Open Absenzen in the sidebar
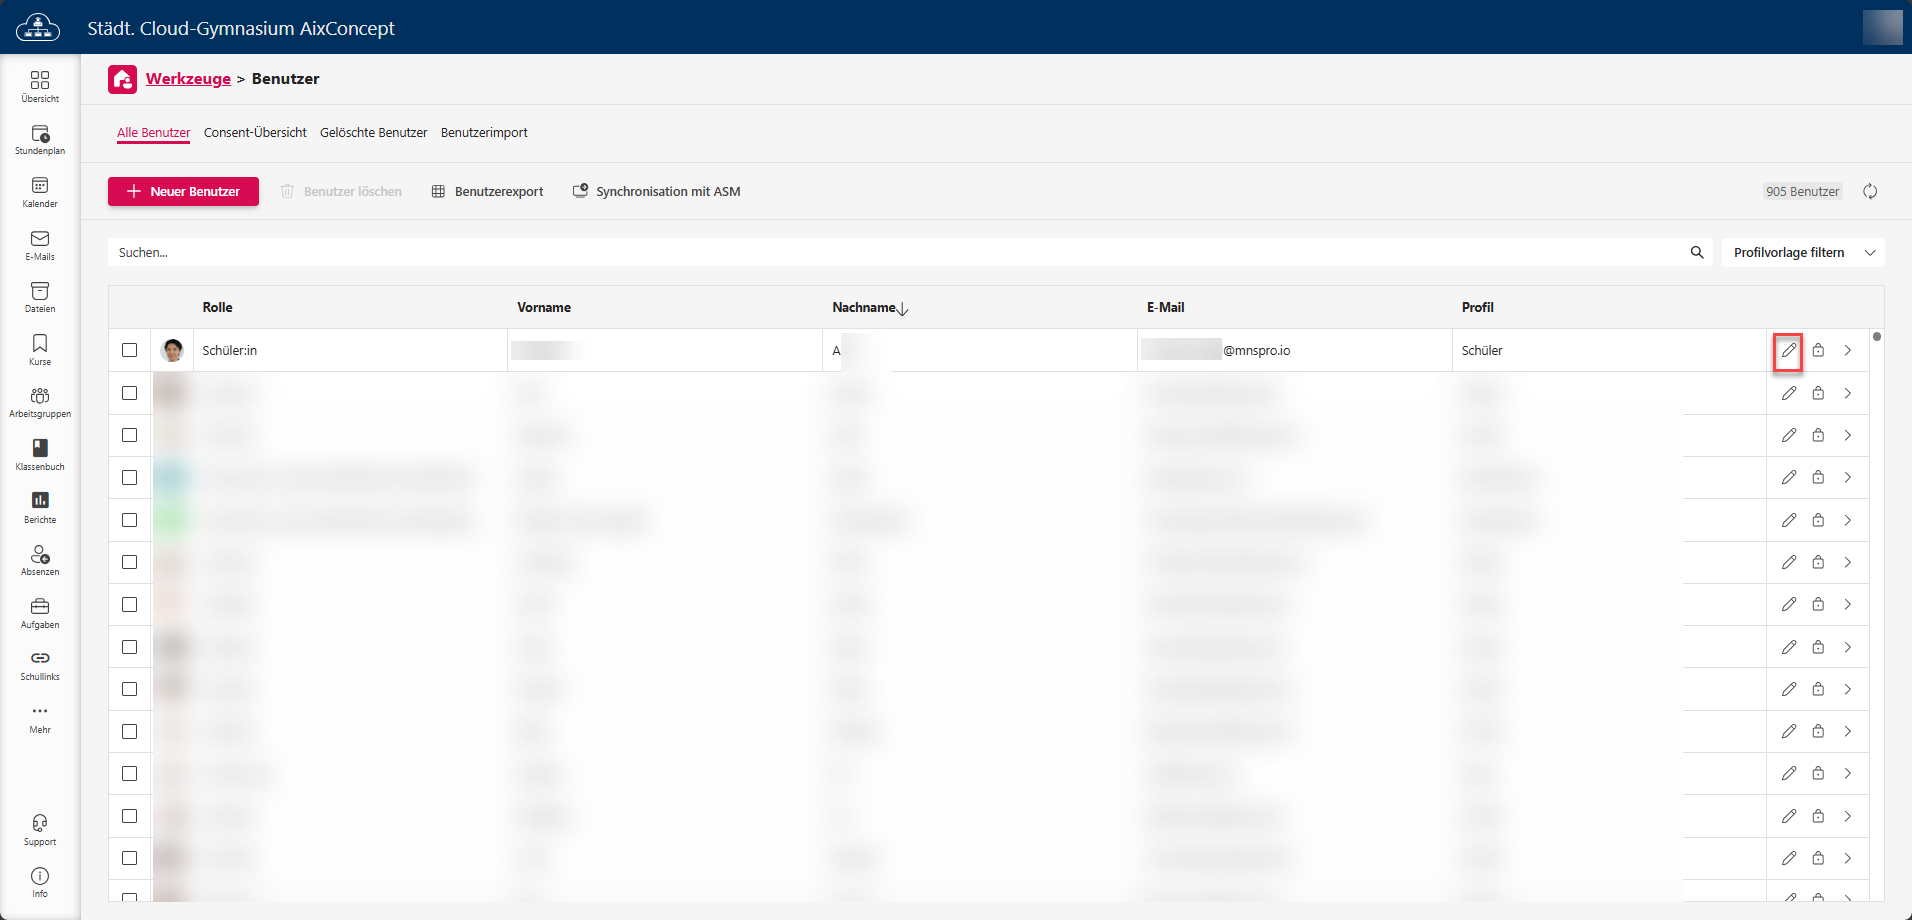The image size is (1912, 920). click(40, 560)
